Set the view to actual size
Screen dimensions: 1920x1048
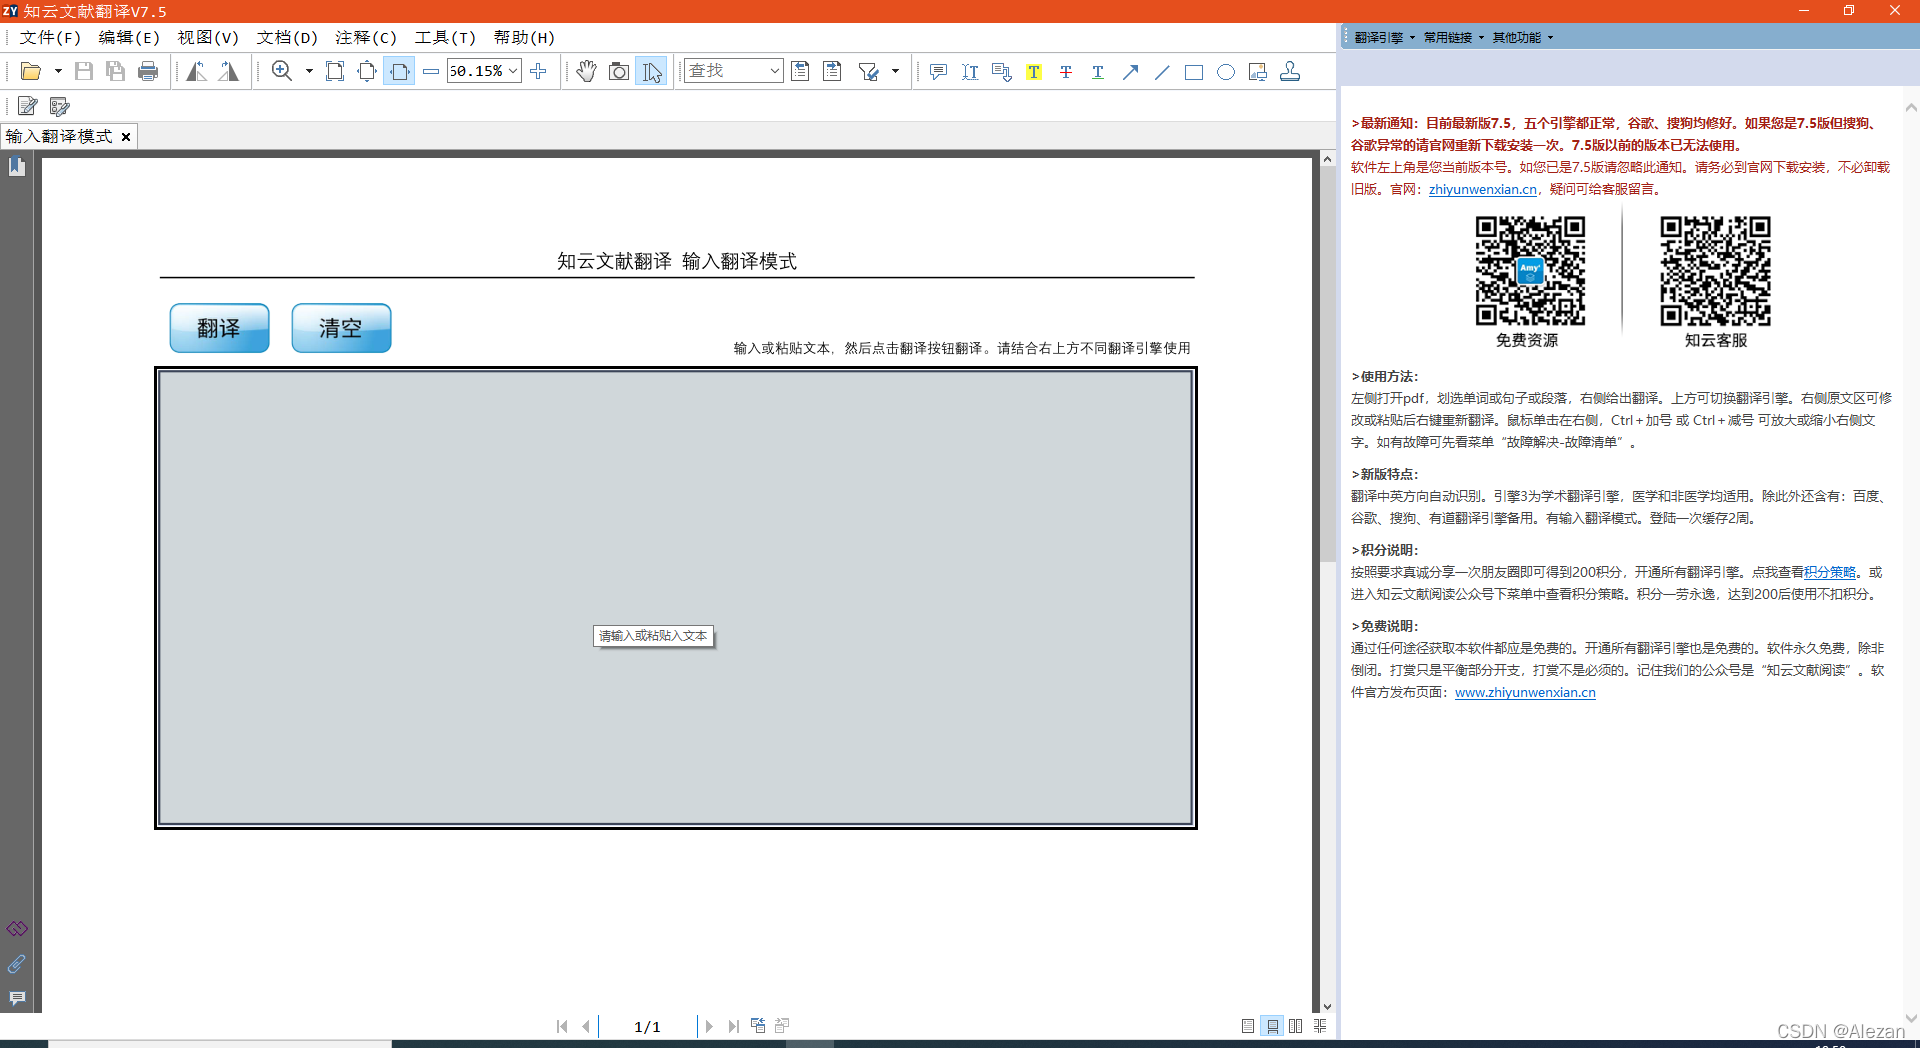pos(335,71)
